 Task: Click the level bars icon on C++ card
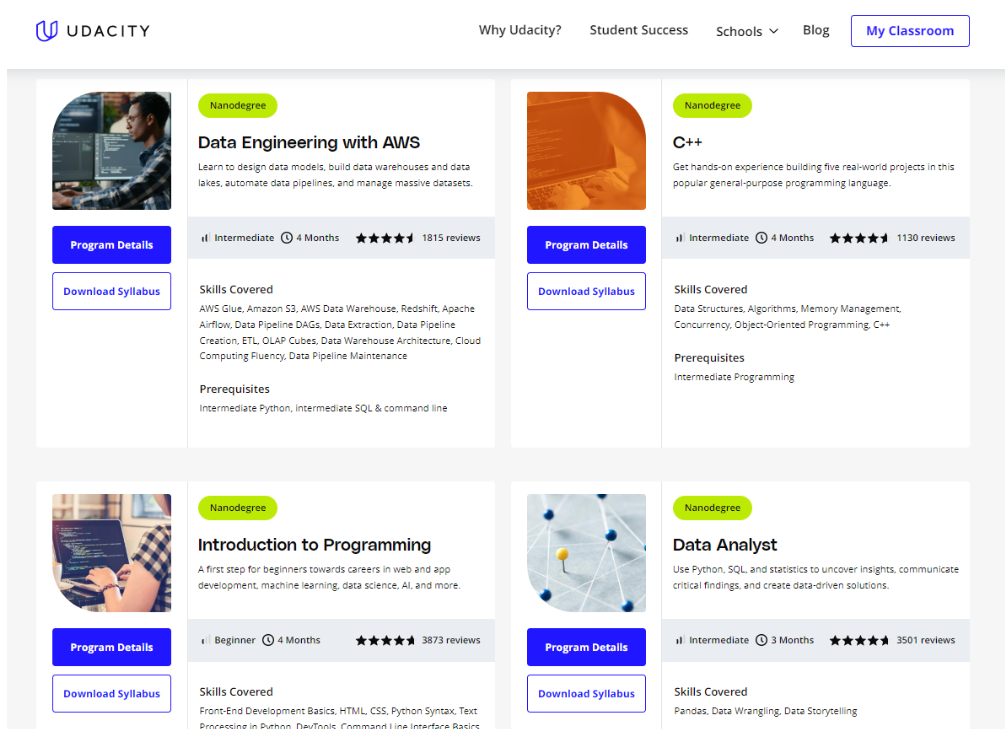[x=680, y=238]
